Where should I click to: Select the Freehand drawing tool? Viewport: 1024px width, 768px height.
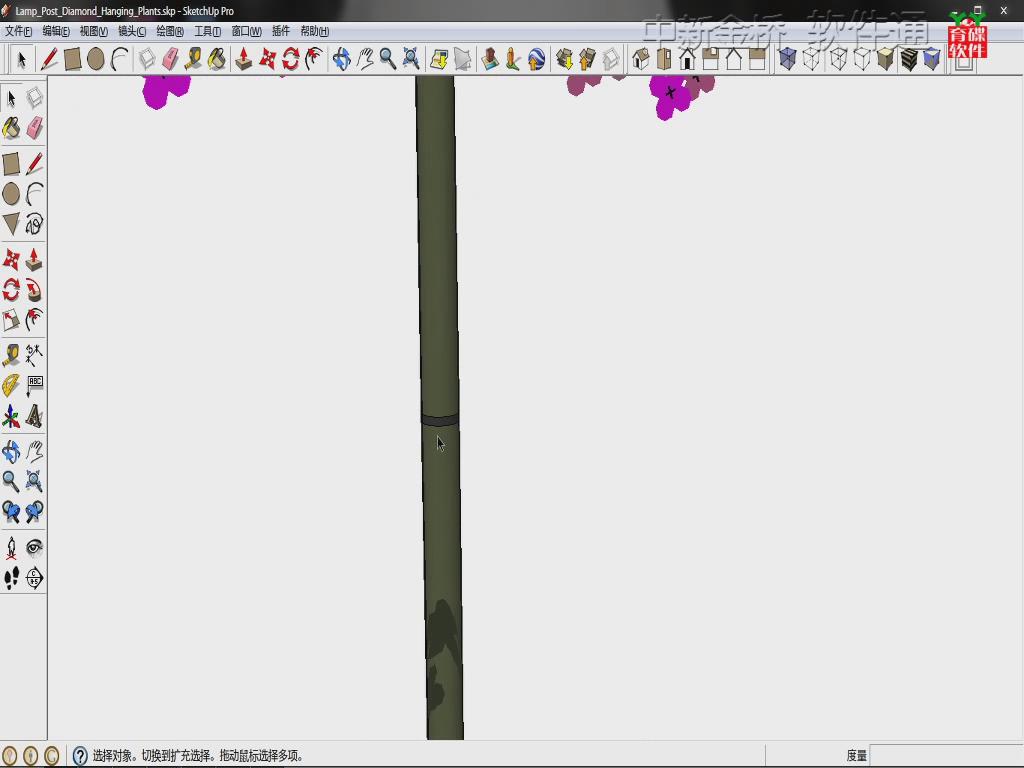(x=34, y=224)
